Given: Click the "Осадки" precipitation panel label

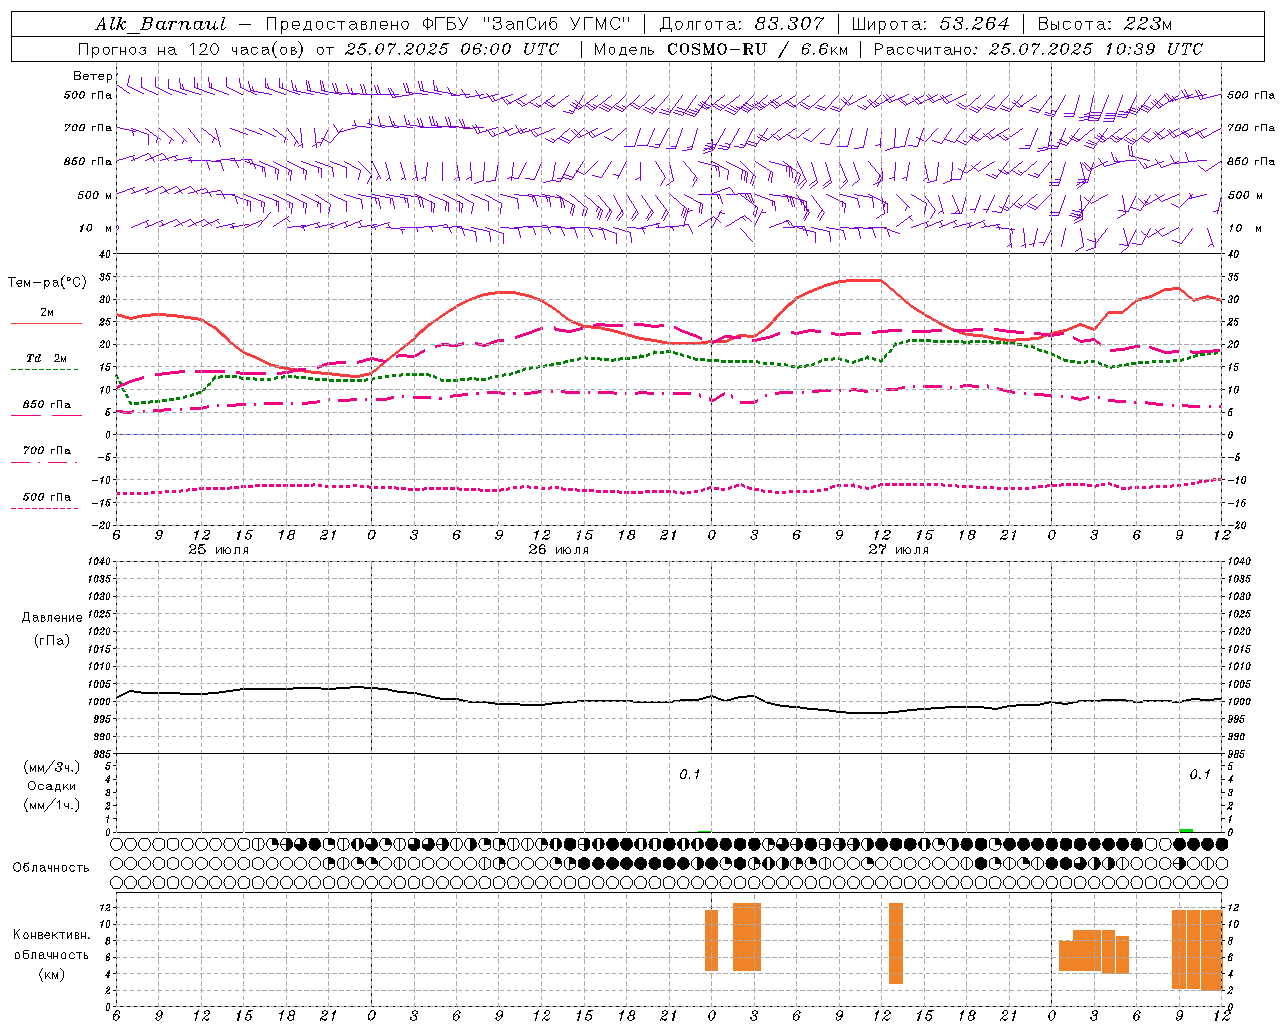Looking at the screenshot, I should (52, 786).
